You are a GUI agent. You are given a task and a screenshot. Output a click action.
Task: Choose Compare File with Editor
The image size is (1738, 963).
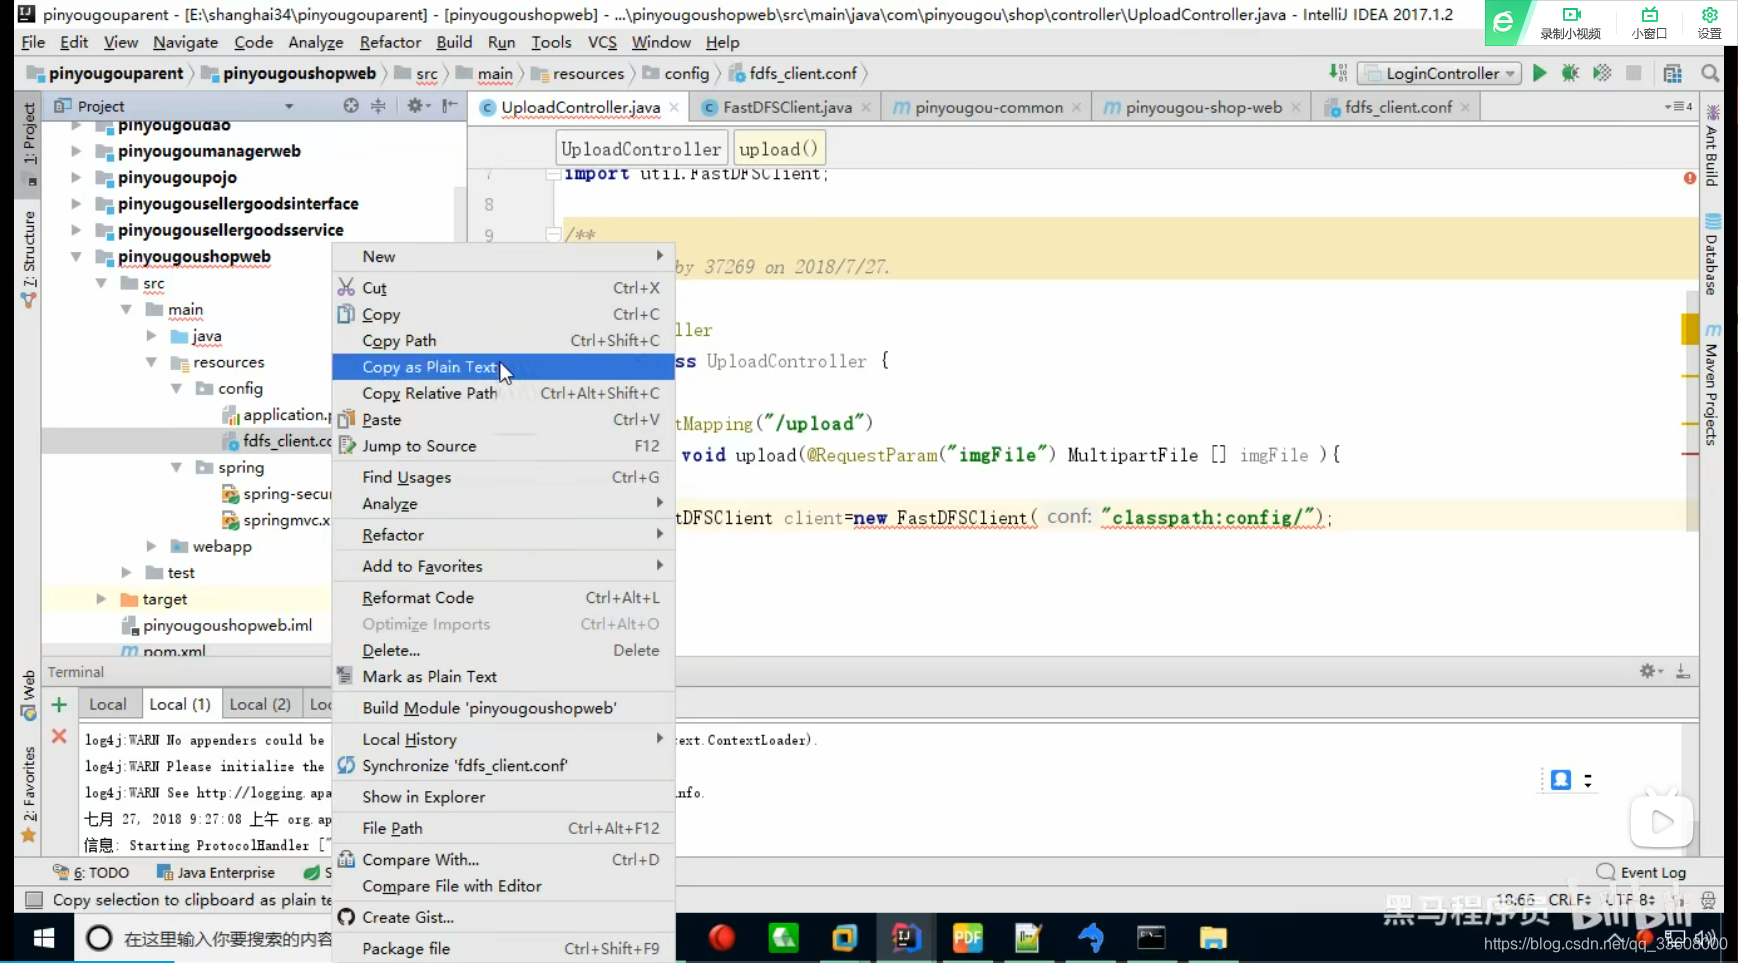503,886
